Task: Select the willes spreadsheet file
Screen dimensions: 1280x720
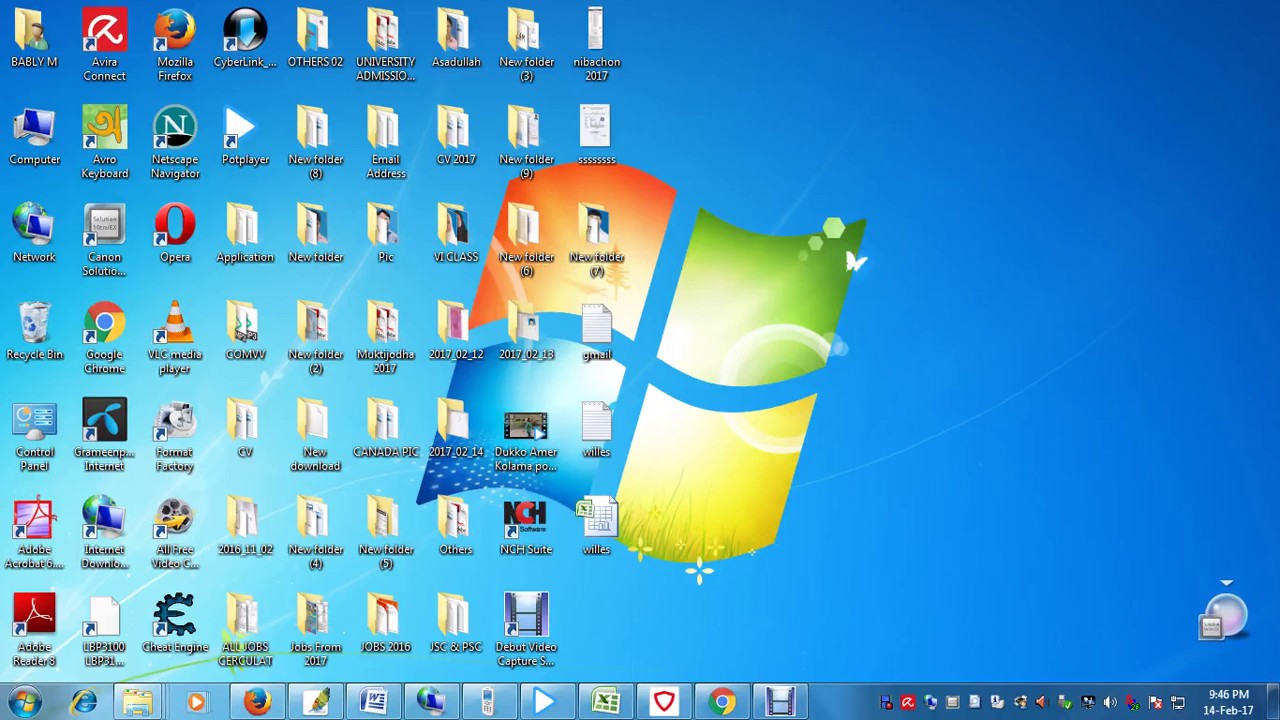Action: [596, 527]
